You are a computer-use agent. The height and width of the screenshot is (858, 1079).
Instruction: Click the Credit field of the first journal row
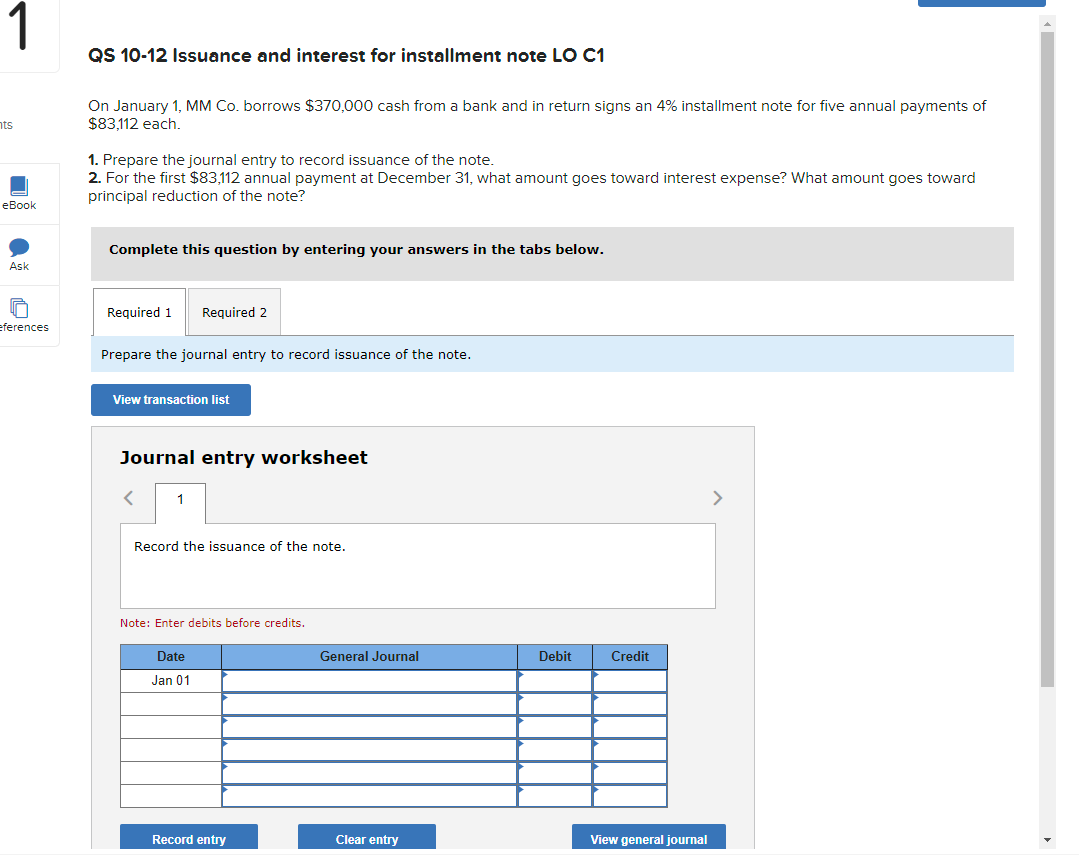[629, 680]
